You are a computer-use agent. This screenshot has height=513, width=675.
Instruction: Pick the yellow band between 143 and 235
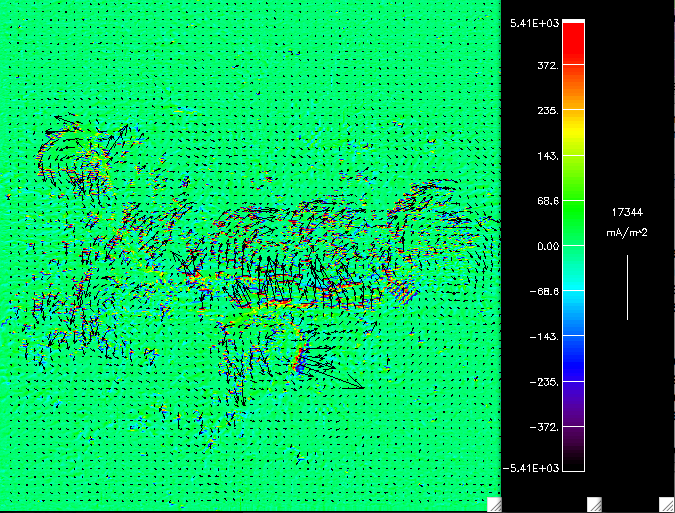(573, 133)
